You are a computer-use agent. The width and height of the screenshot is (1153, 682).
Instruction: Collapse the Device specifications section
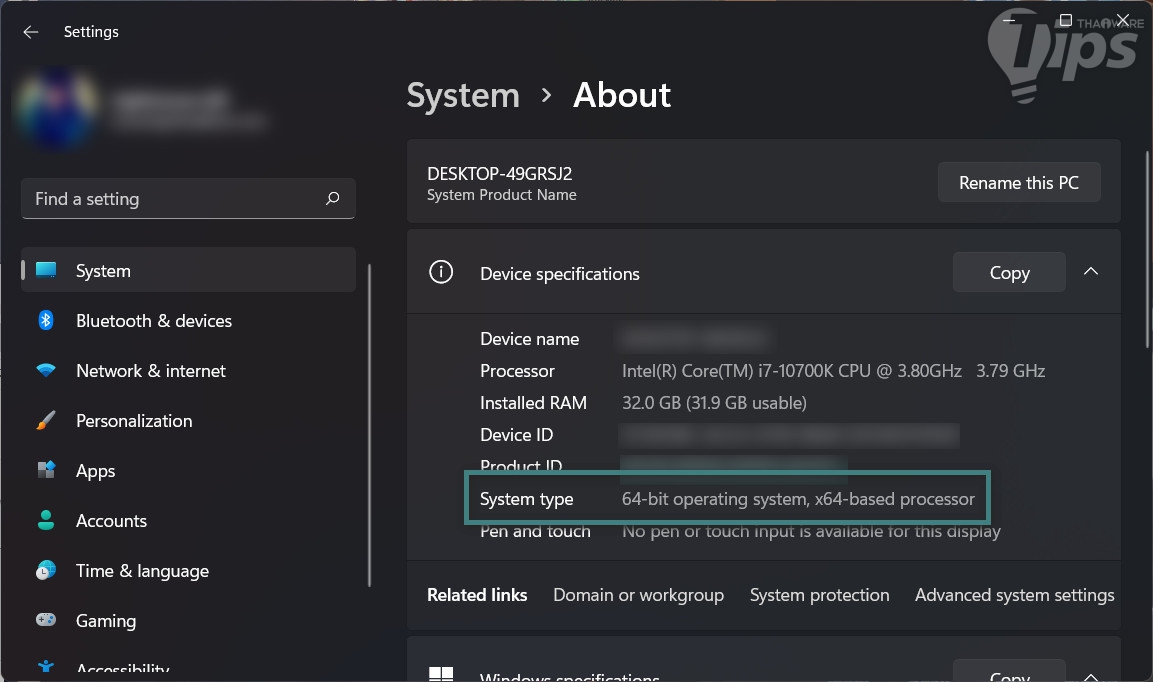point(1091,272)
